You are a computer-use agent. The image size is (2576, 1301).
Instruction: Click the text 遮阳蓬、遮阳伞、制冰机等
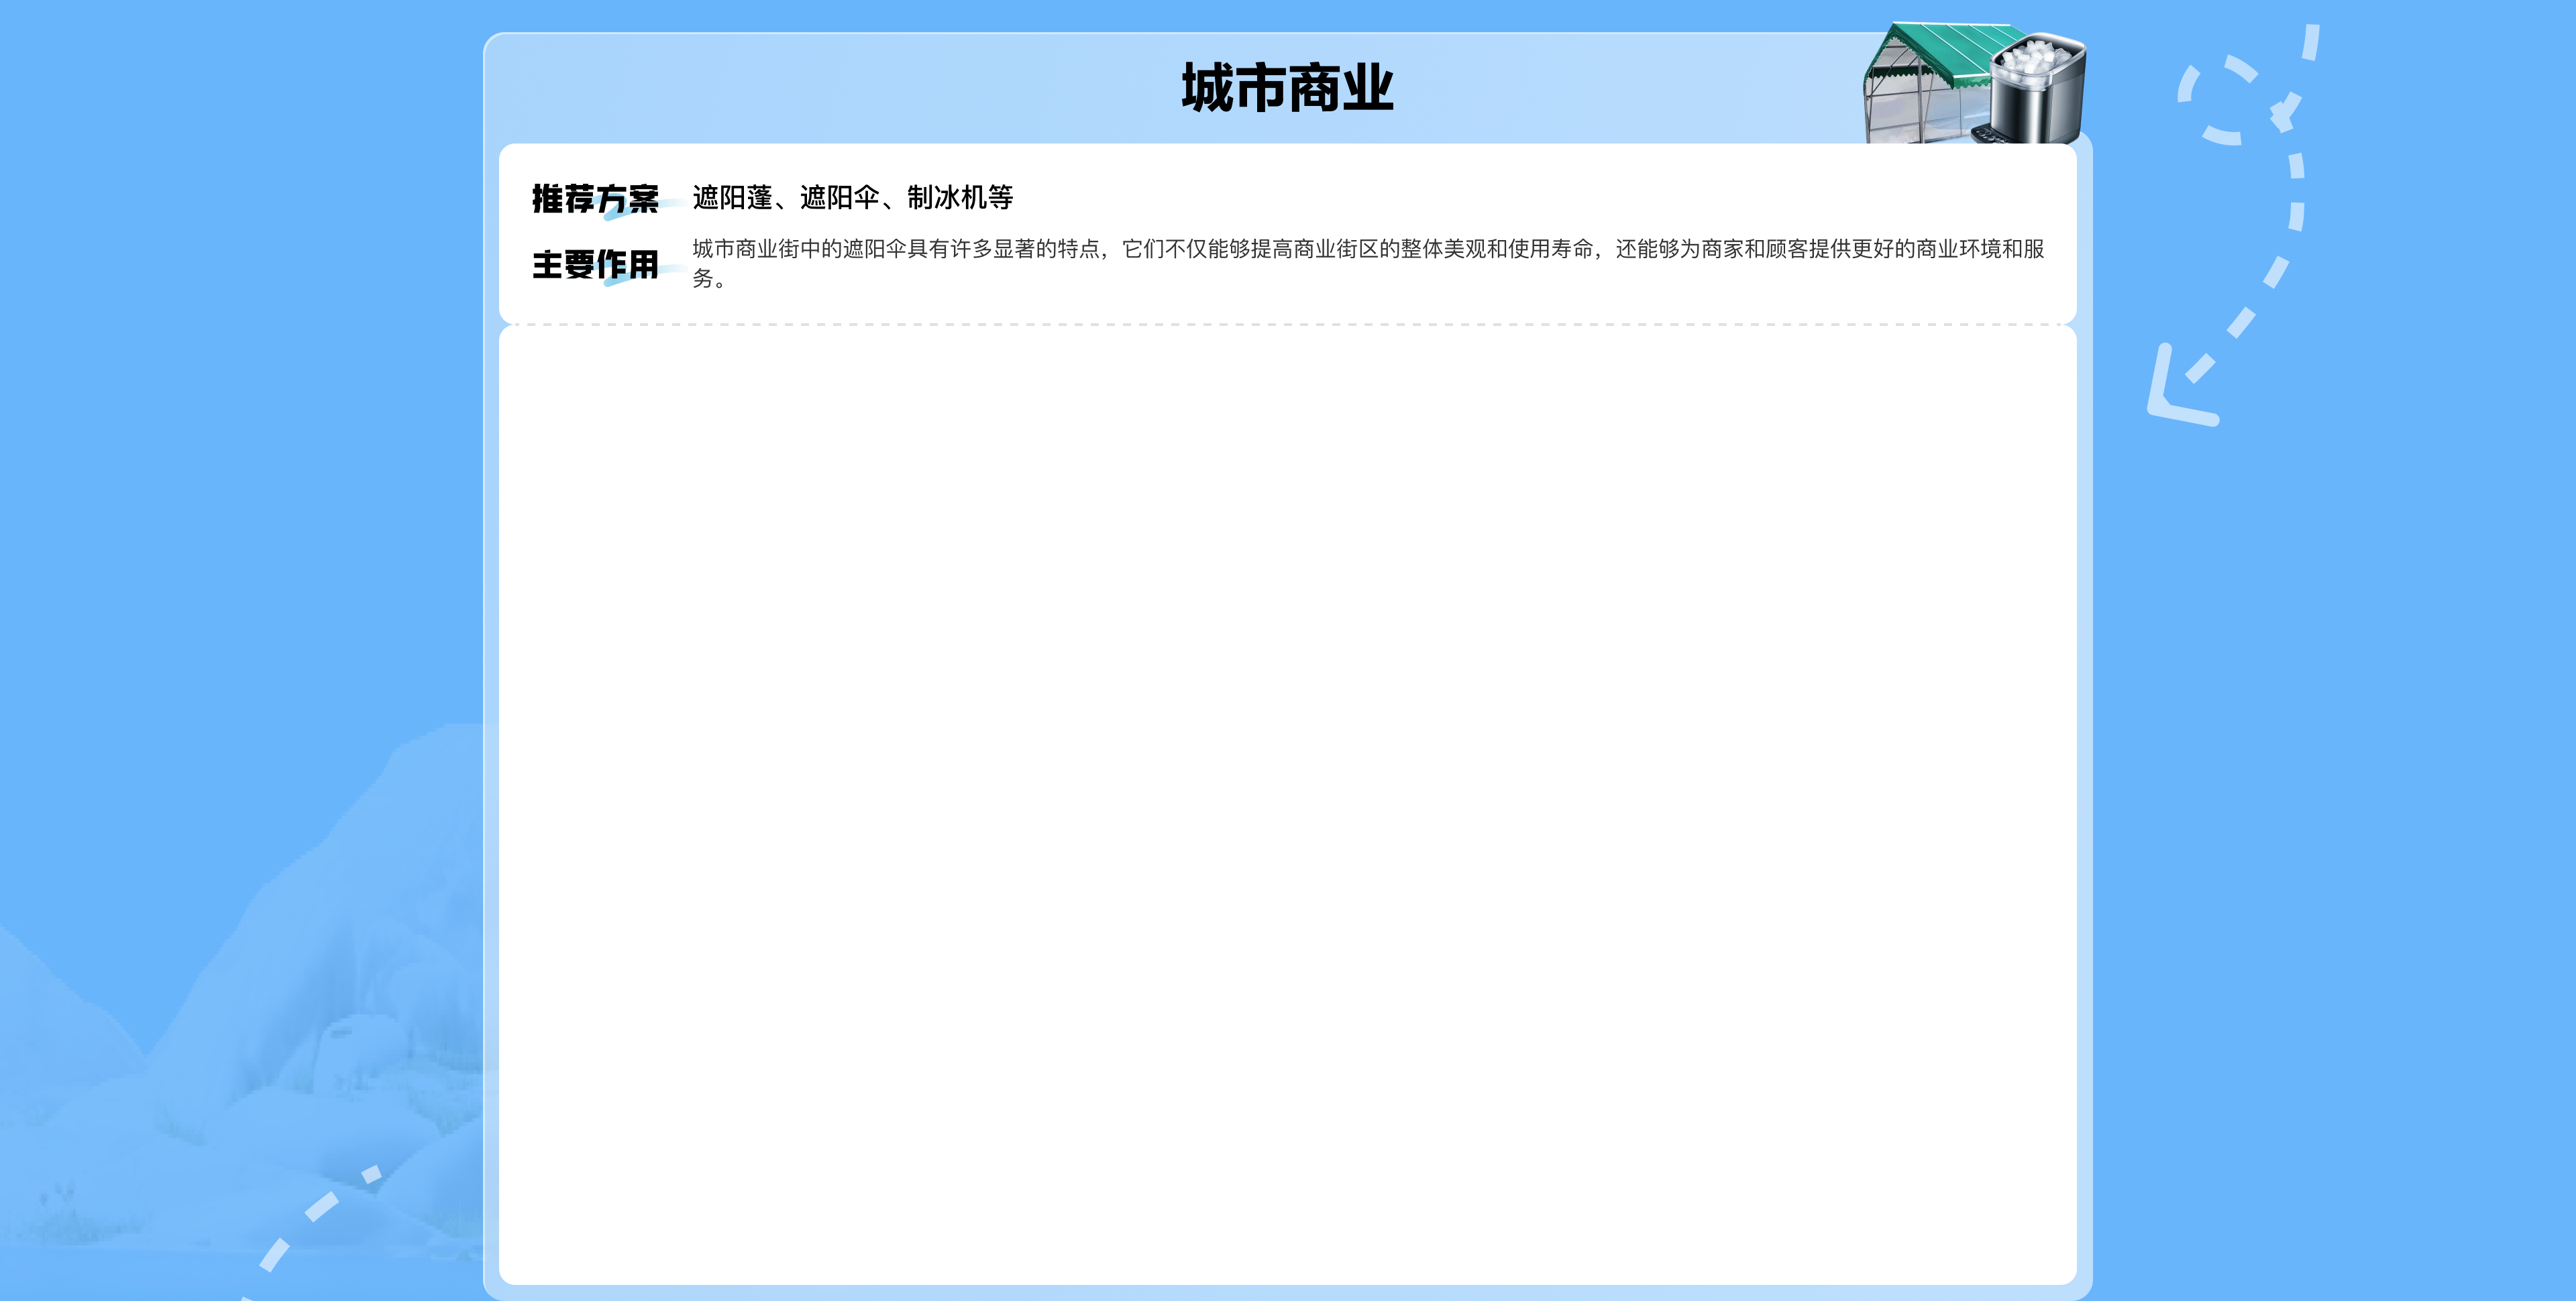click(853, 198)
